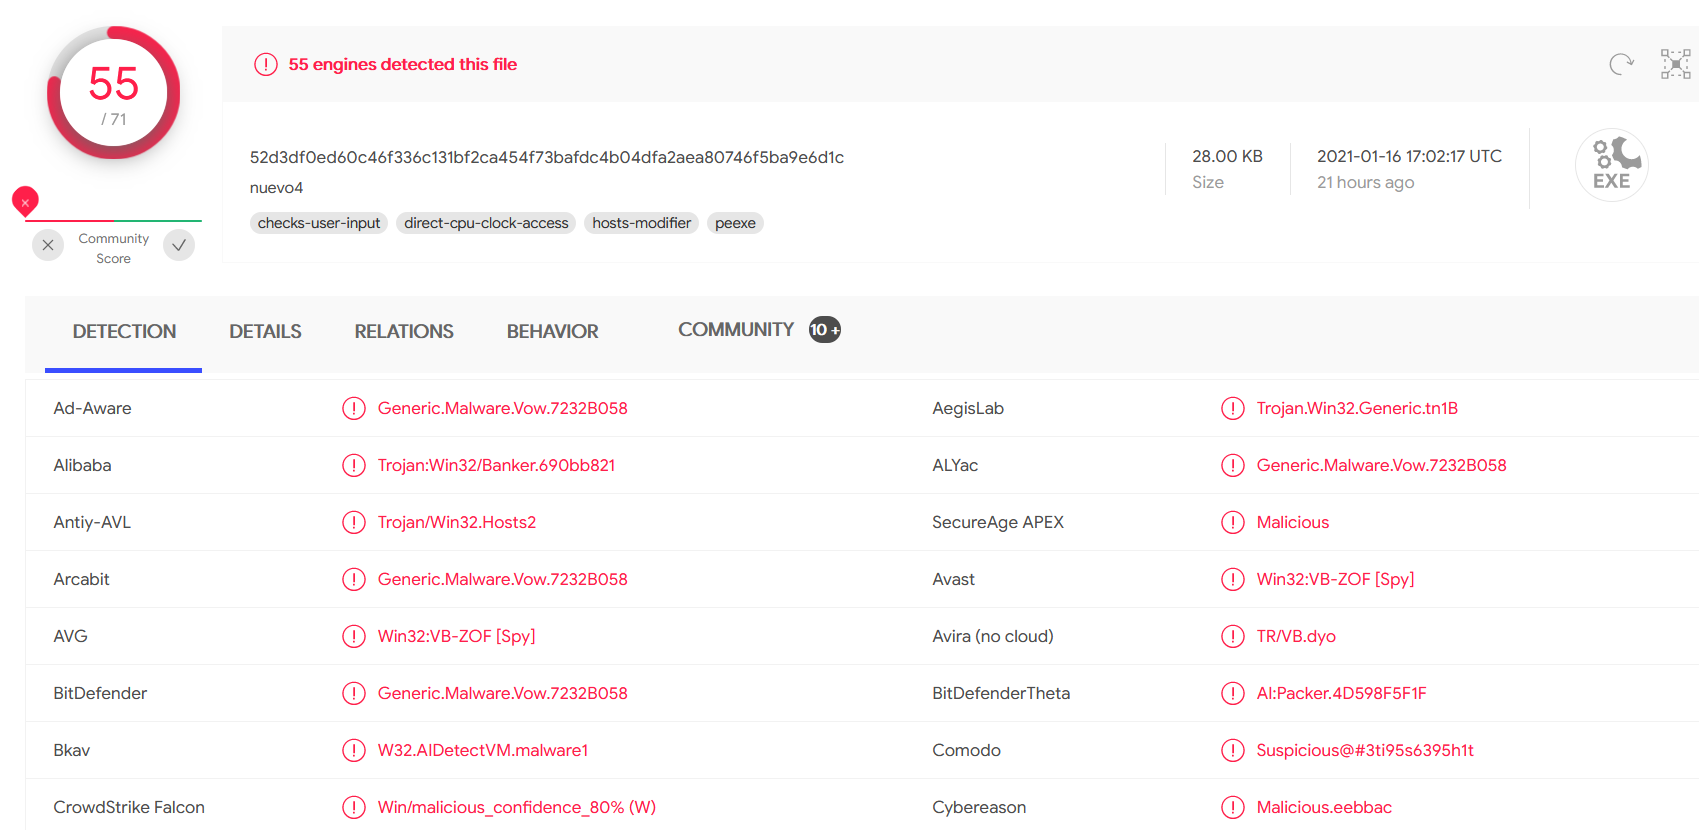Screen dimensions: 1699x830
Task: Click the 55/71 detection score gauge
Action: 114,93
